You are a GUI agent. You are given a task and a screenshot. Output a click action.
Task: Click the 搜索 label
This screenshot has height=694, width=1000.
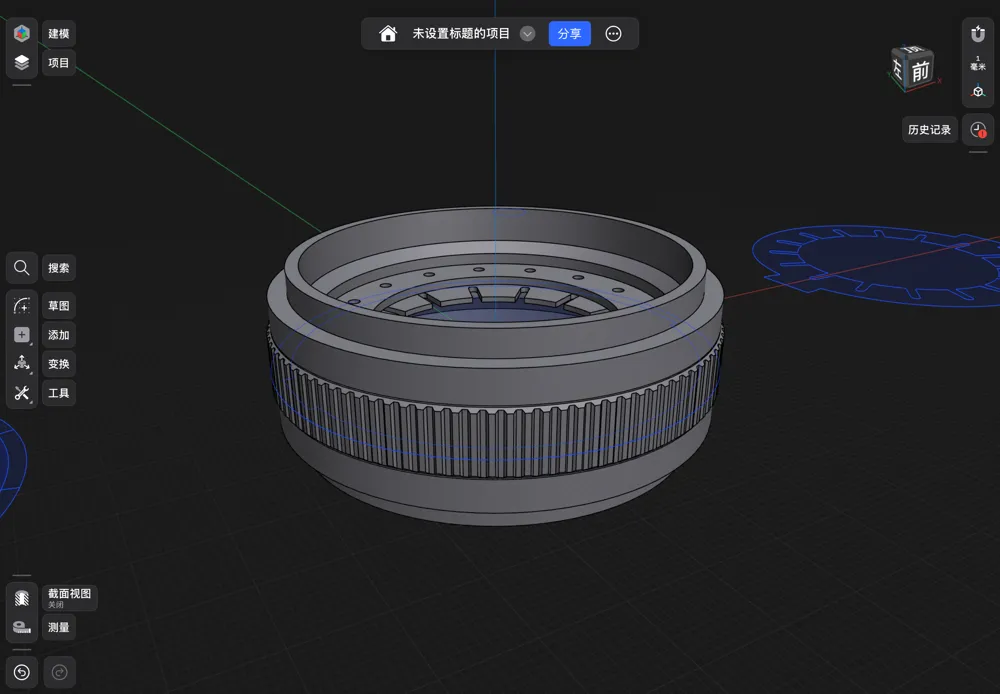click(x=59, y=268)
